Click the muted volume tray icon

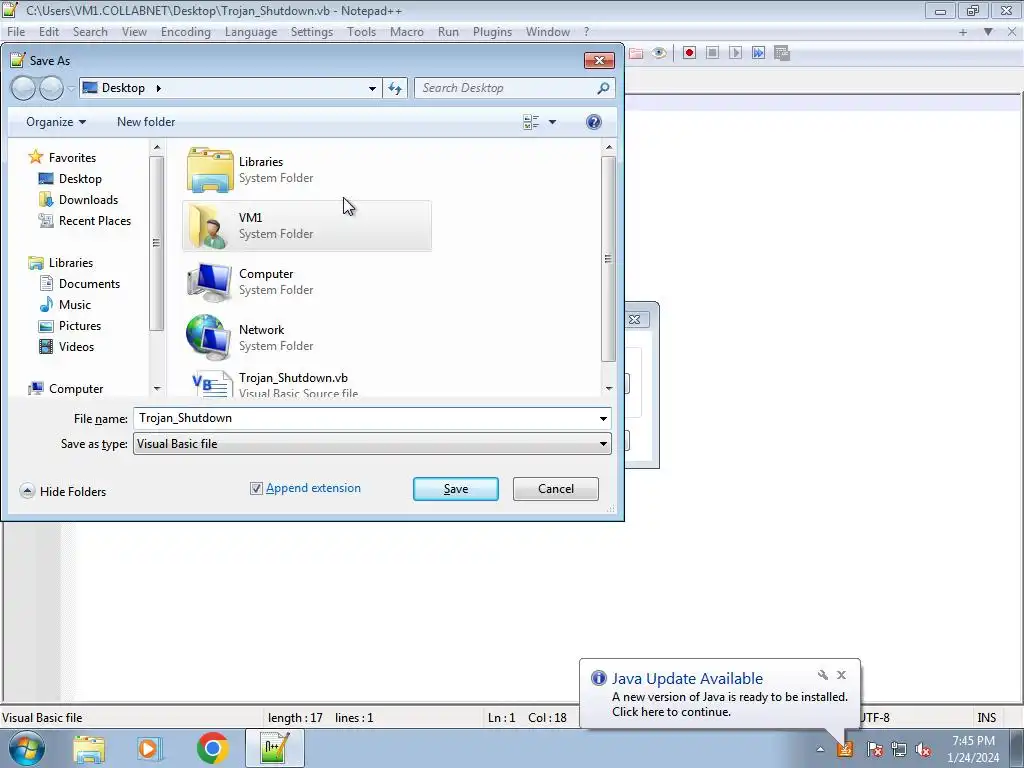(x=923, y=749)
